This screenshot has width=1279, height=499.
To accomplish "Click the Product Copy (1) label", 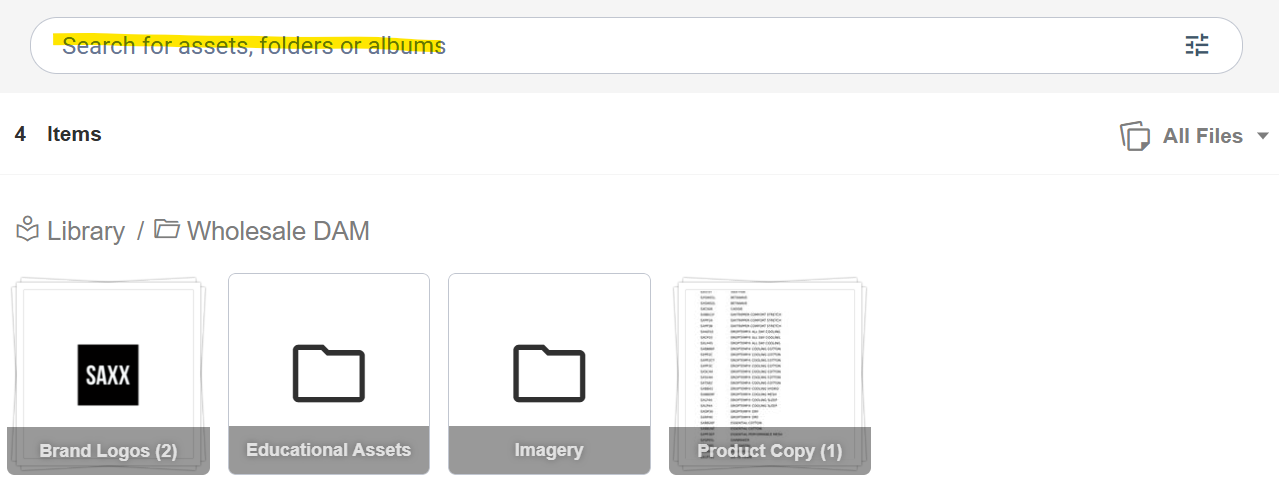I will (x=769, y=451).
